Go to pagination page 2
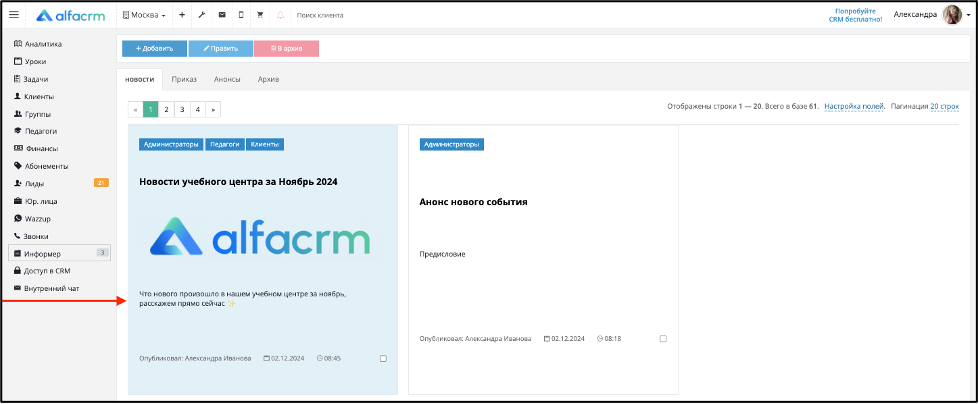Viewport: 979px width, 404px height. 166,109
